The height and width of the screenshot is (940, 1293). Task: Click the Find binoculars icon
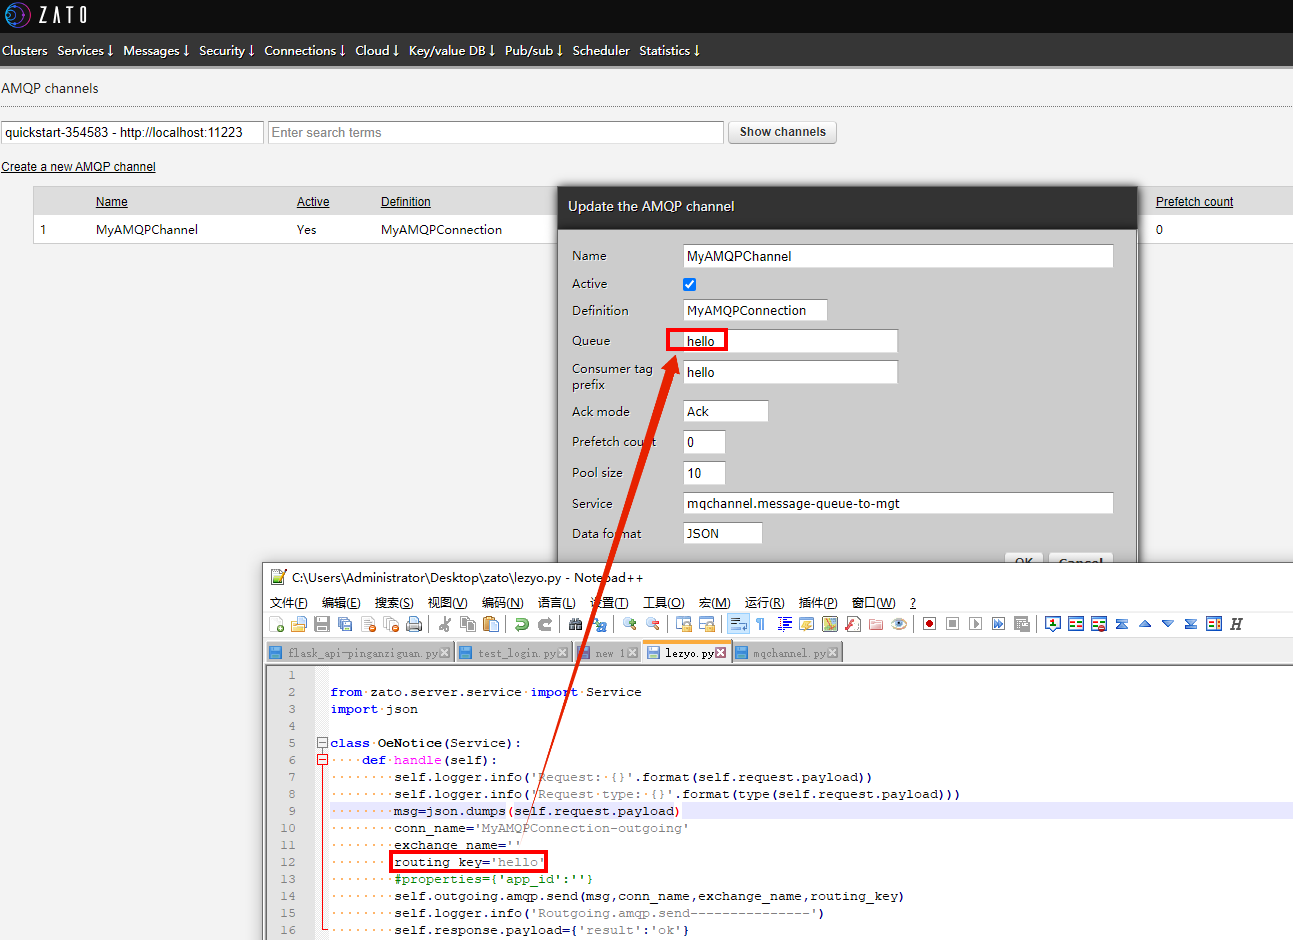pyautogui.click(x=576, y=624)
